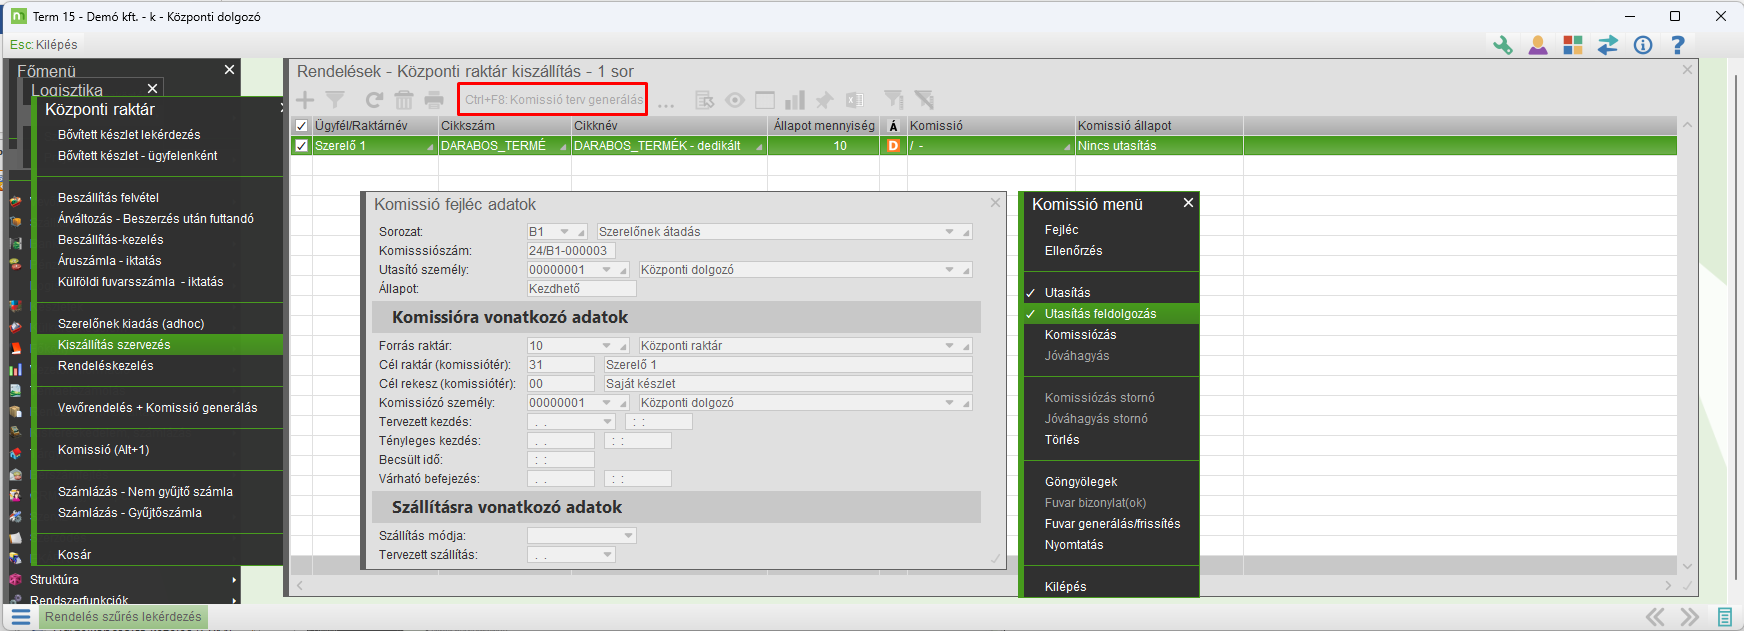Open the Tervezett kezdés date dropdown

pos(608,422)
